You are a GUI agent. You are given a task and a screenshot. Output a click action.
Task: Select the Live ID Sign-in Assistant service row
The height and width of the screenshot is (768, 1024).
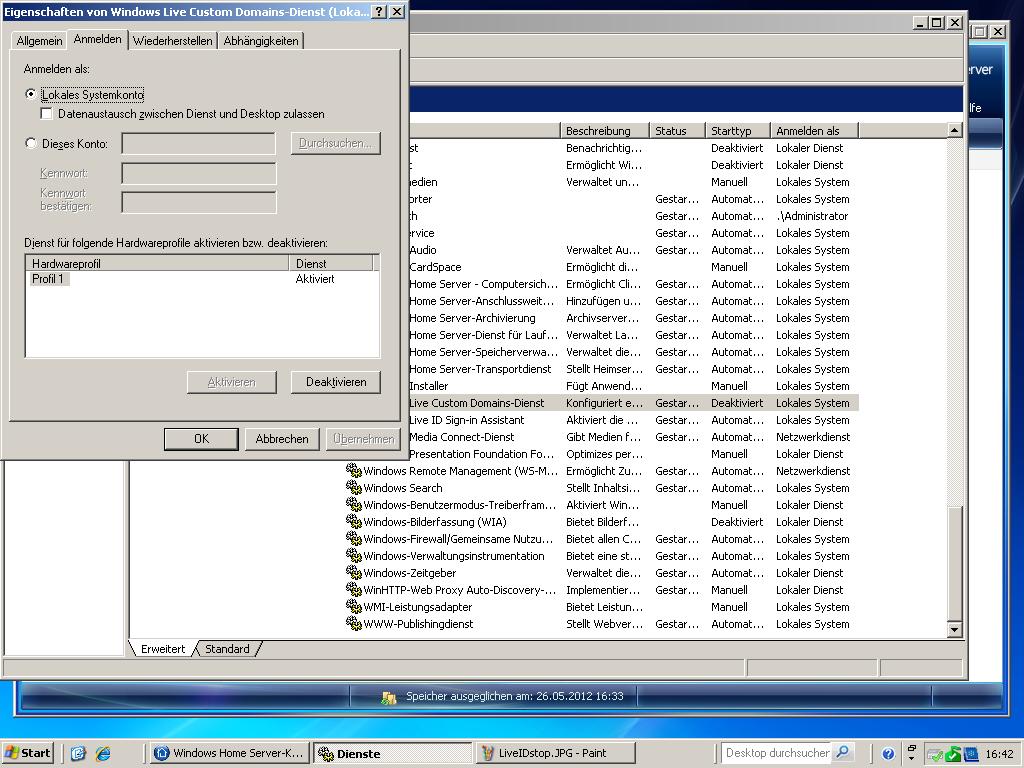[x=633, y=420]
